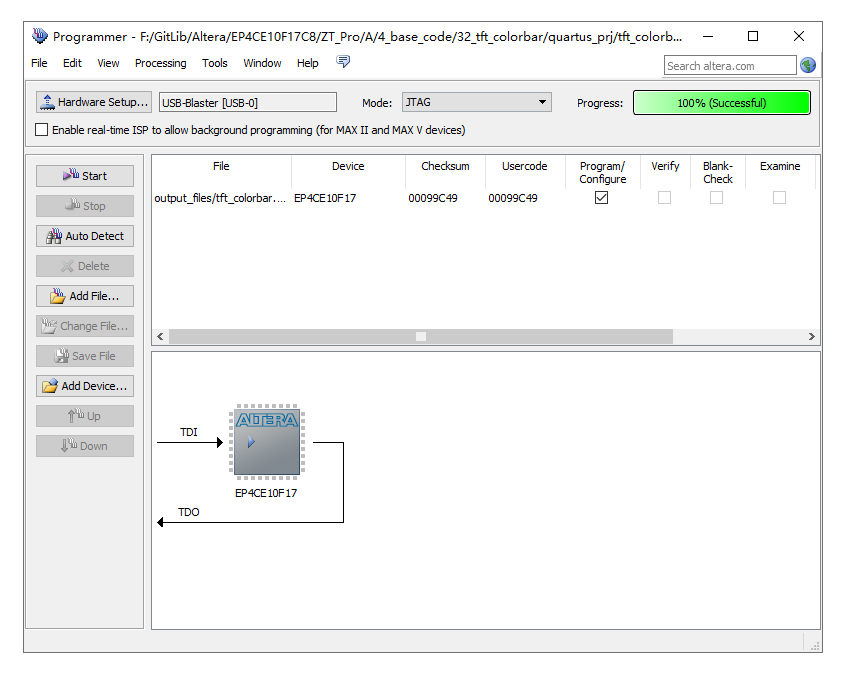This screenshot has width=848, height=674.
Task: Click the TDI label in chain diagram
Action: pos(189,432)
